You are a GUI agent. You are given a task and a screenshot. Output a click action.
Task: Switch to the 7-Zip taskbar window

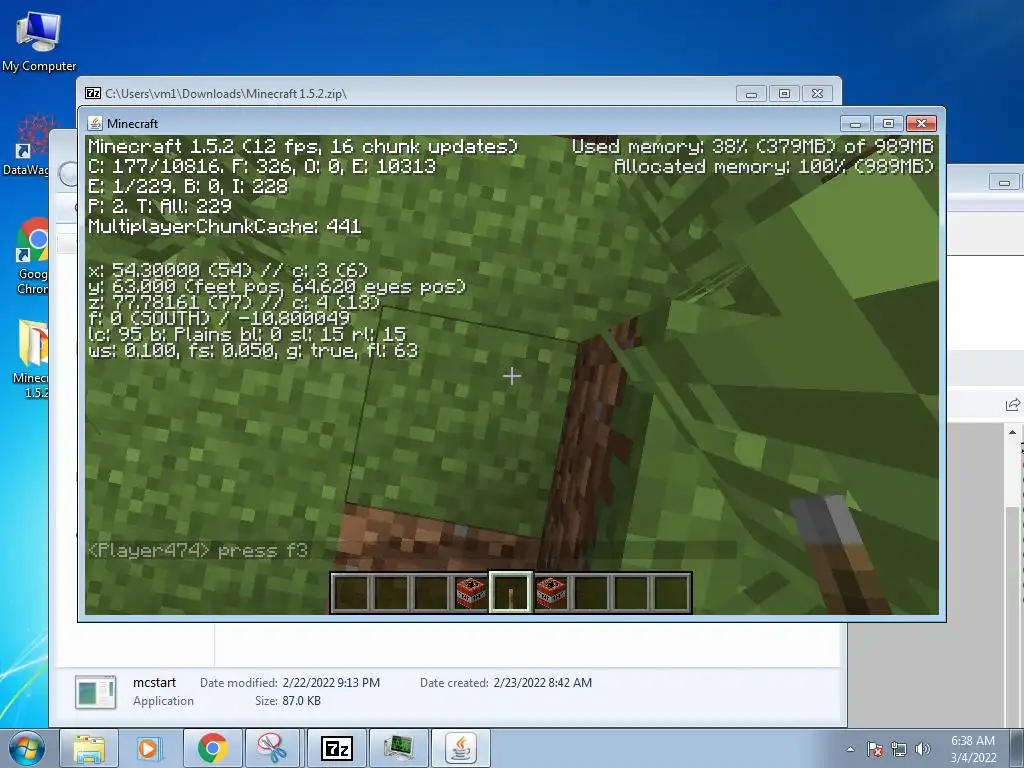pyautogui.click(x=336, y=748)
